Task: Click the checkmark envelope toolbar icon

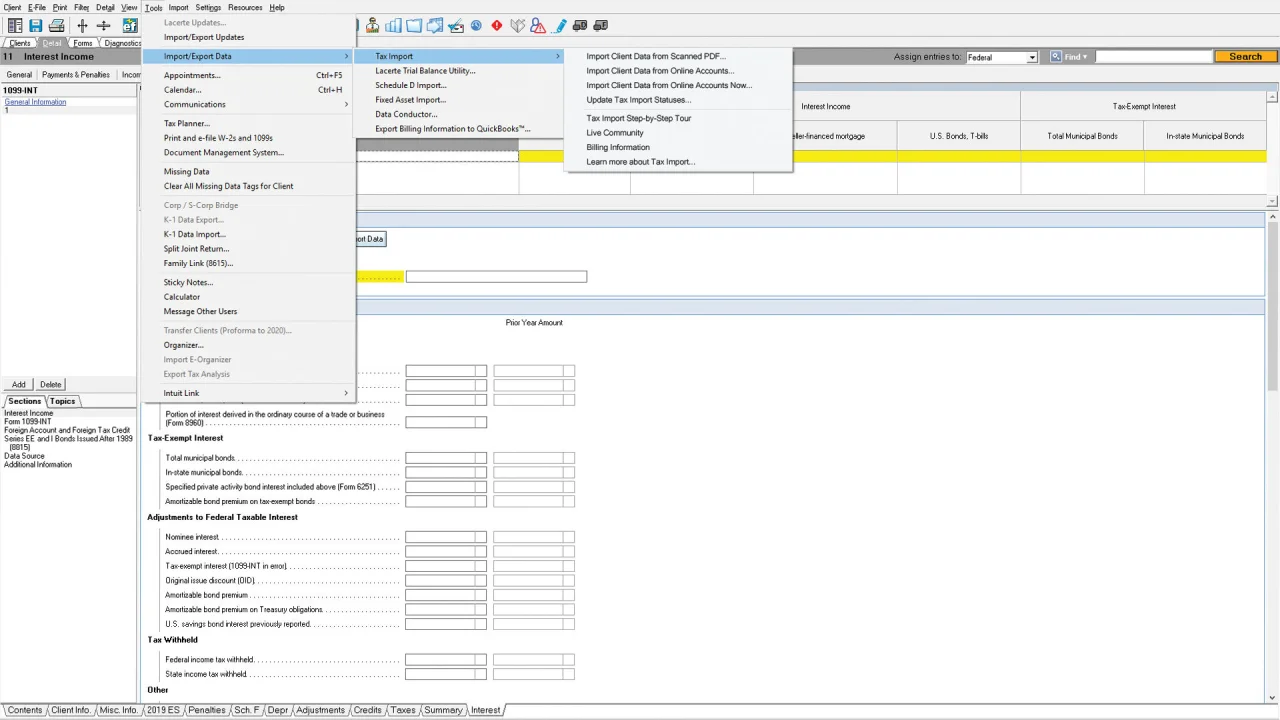Action: [x=456, y=25]
